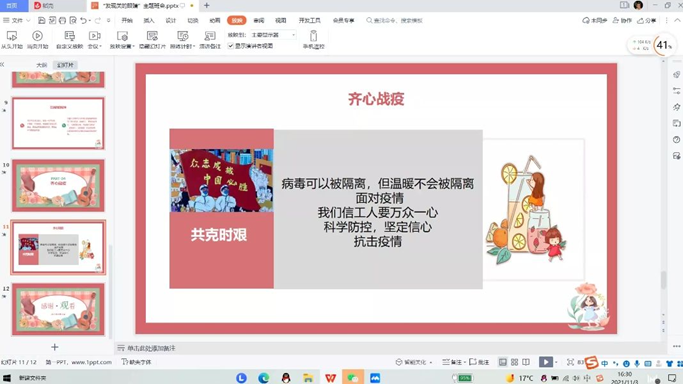Viewport: 683px width, 384px height.
Task: Click the print icon in quick access toolbar
Action: (63, 20)
